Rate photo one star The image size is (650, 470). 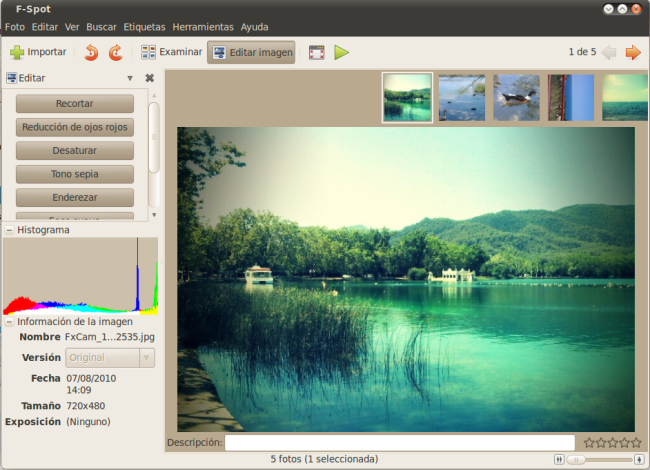click(x=589, y=443)
